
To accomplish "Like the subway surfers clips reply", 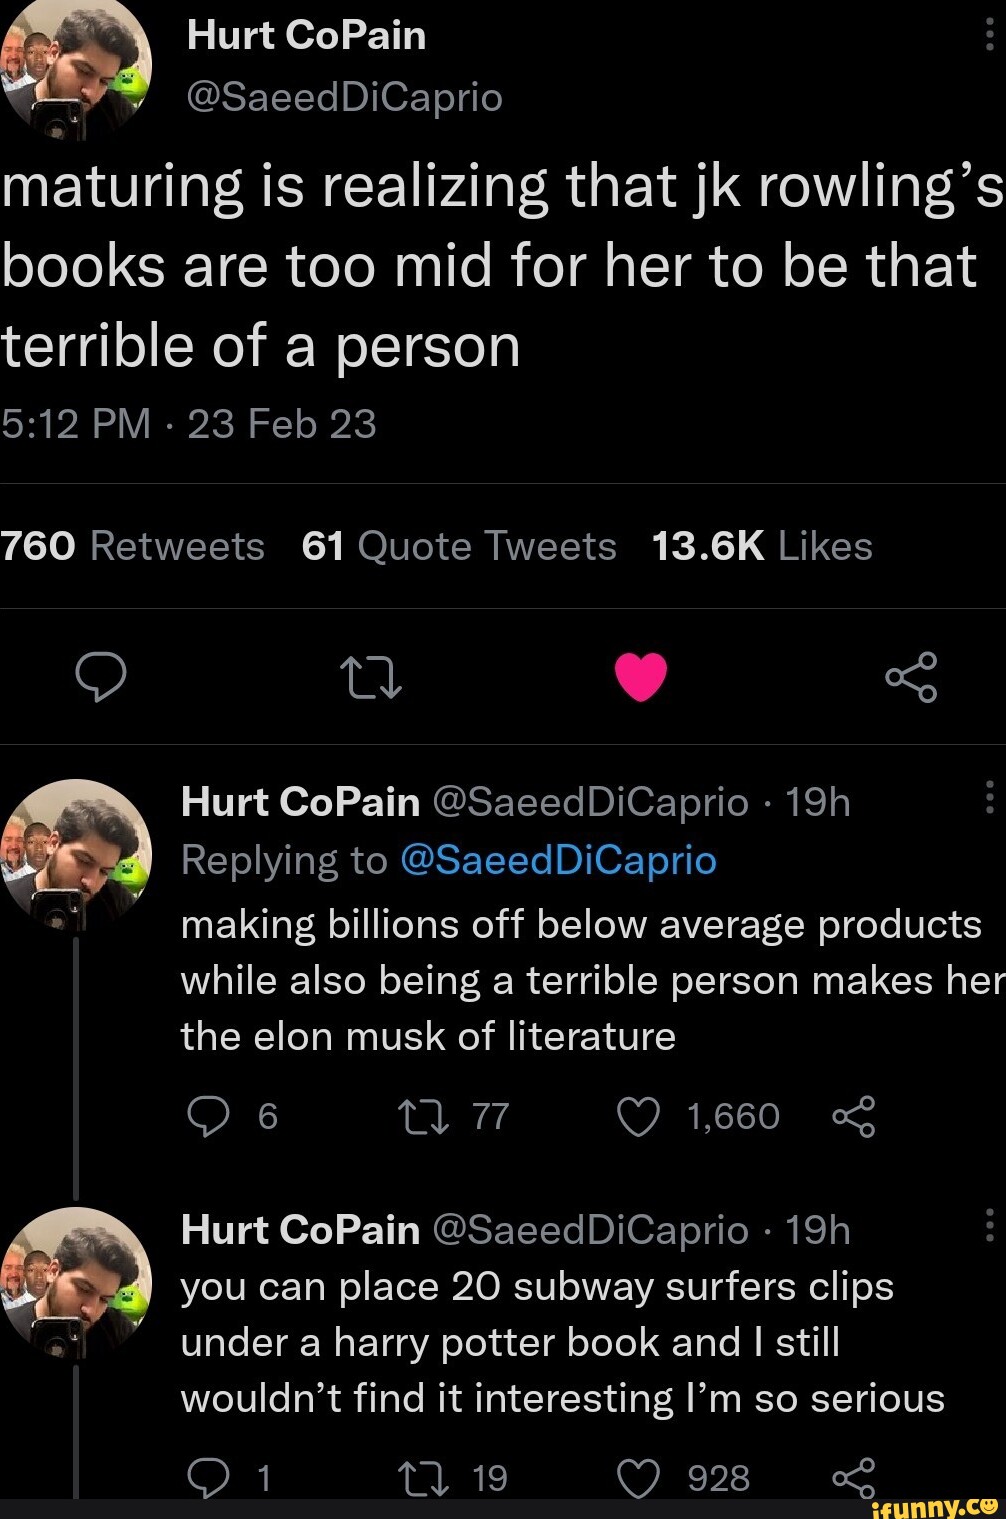I will point(637,1478).
